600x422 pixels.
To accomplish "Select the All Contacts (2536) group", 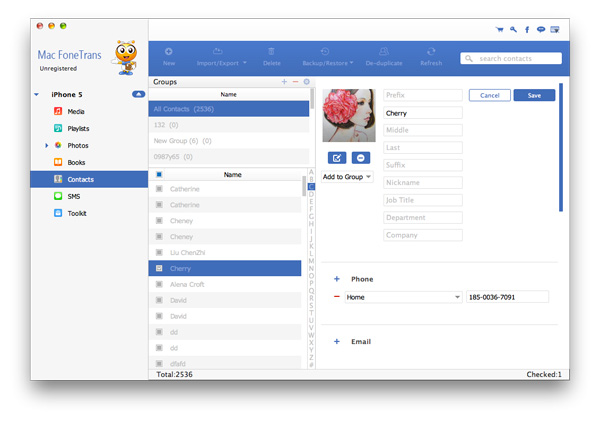I will pyautogui.click(x=229, y=109).
